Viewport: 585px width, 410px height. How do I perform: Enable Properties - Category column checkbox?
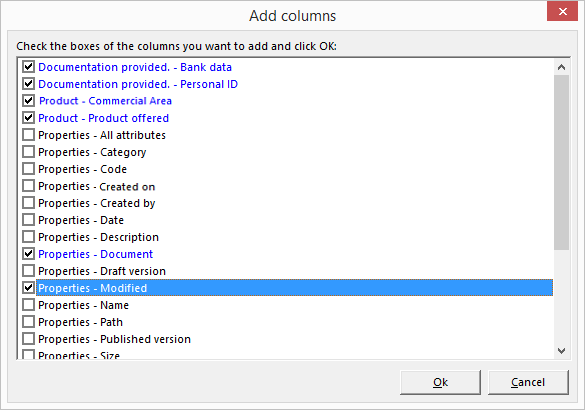[x=28, y=152]
